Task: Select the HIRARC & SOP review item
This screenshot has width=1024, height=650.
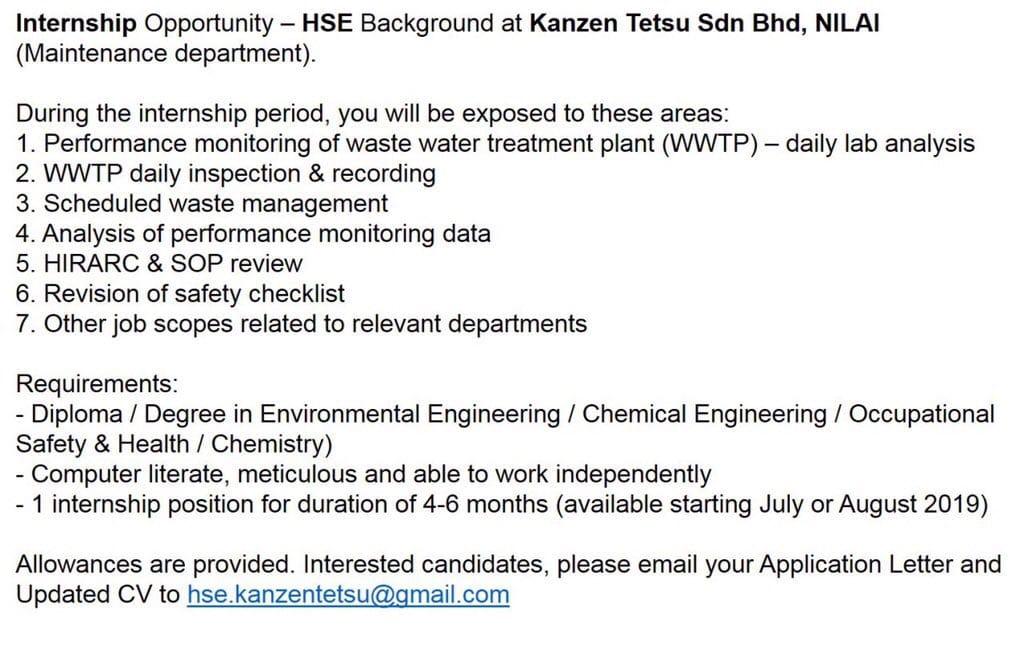Action: click(159, 264)
